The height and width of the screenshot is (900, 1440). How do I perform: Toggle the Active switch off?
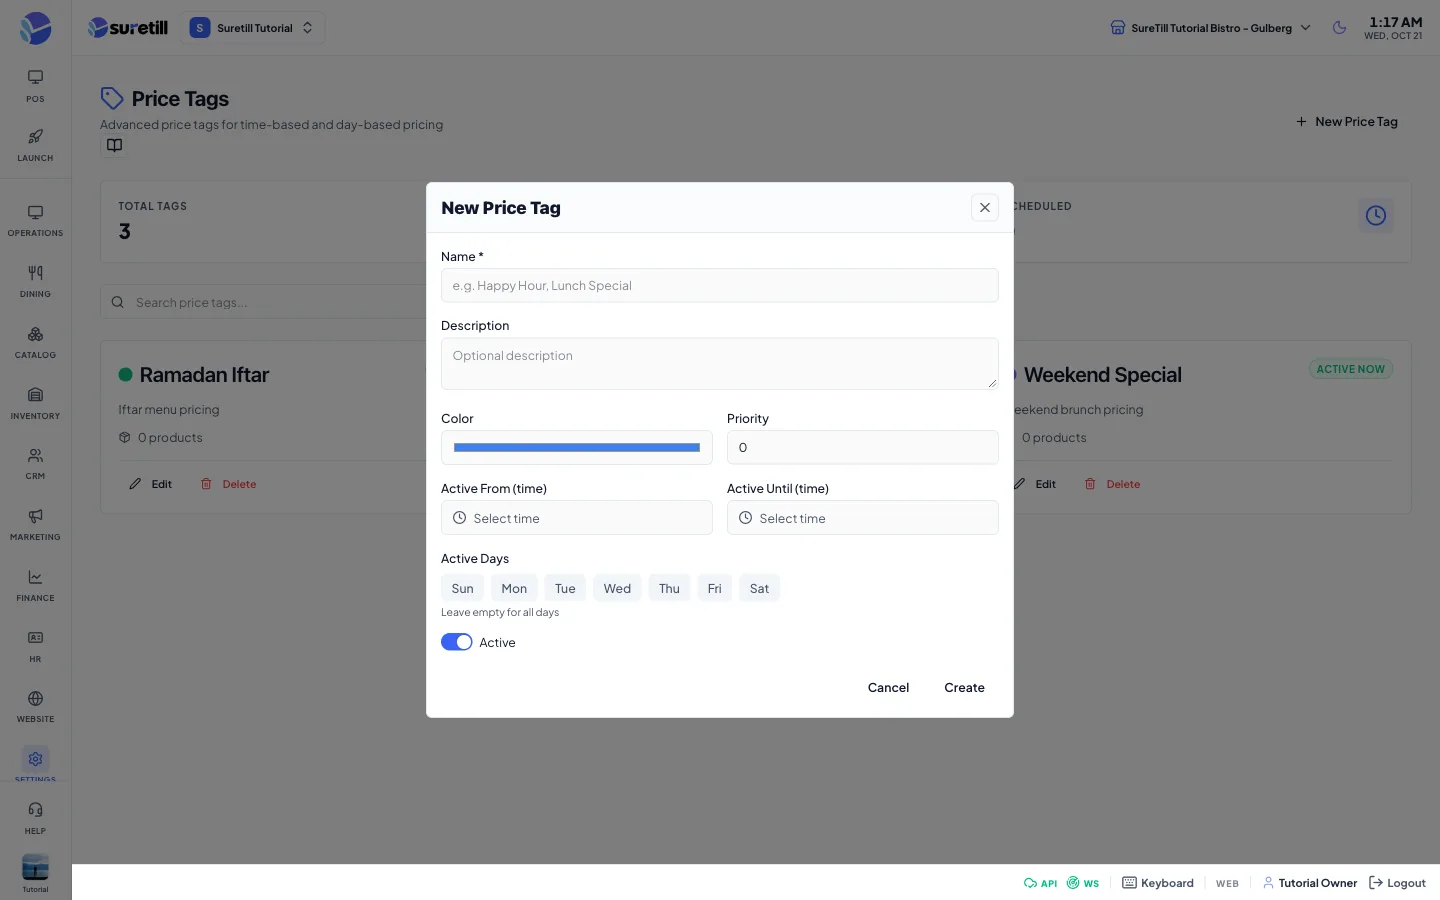(457, 642)
